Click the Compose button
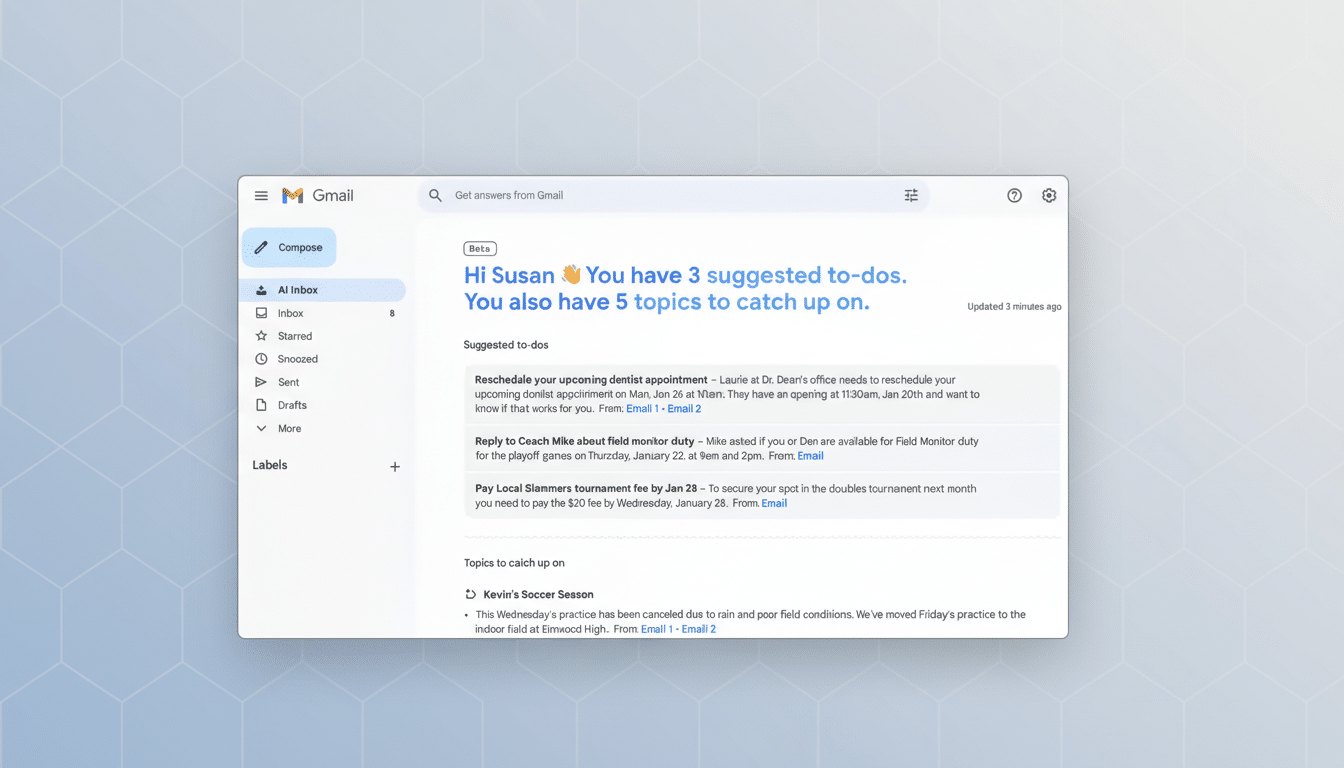 [289, 247]
